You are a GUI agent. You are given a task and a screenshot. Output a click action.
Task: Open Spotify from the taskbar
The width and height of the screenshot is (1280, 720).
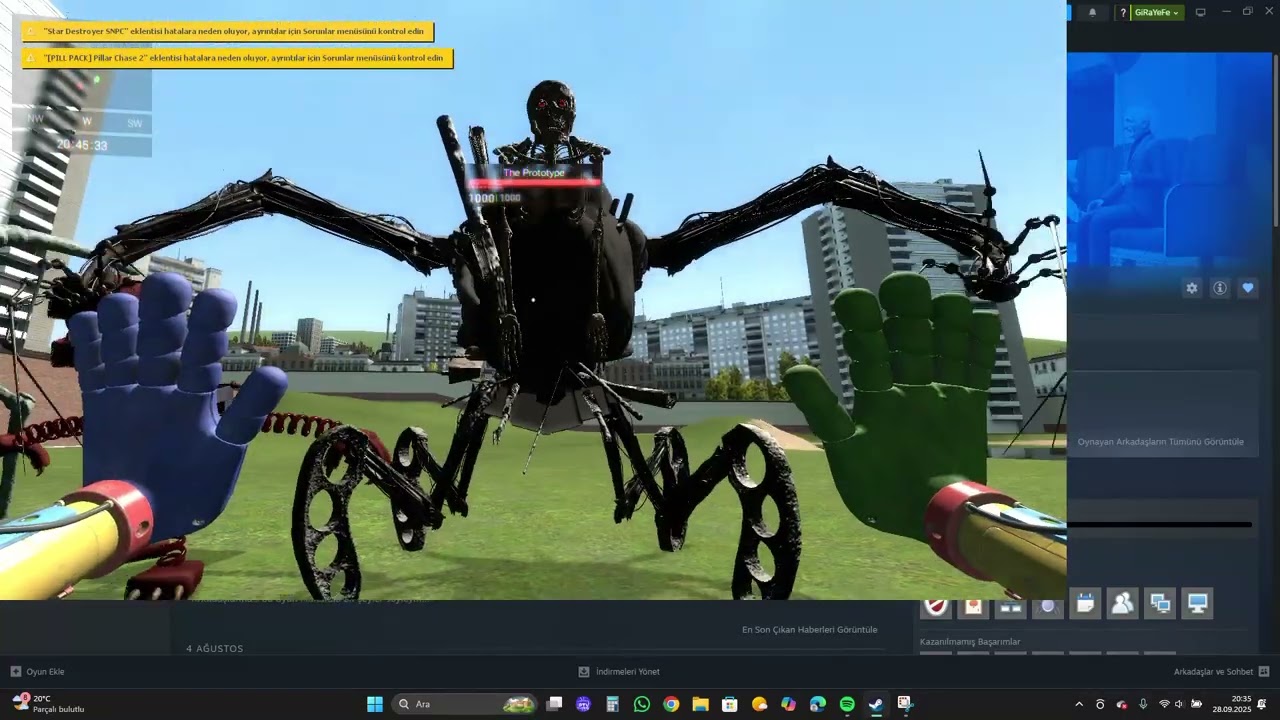(x=847, y=704)
